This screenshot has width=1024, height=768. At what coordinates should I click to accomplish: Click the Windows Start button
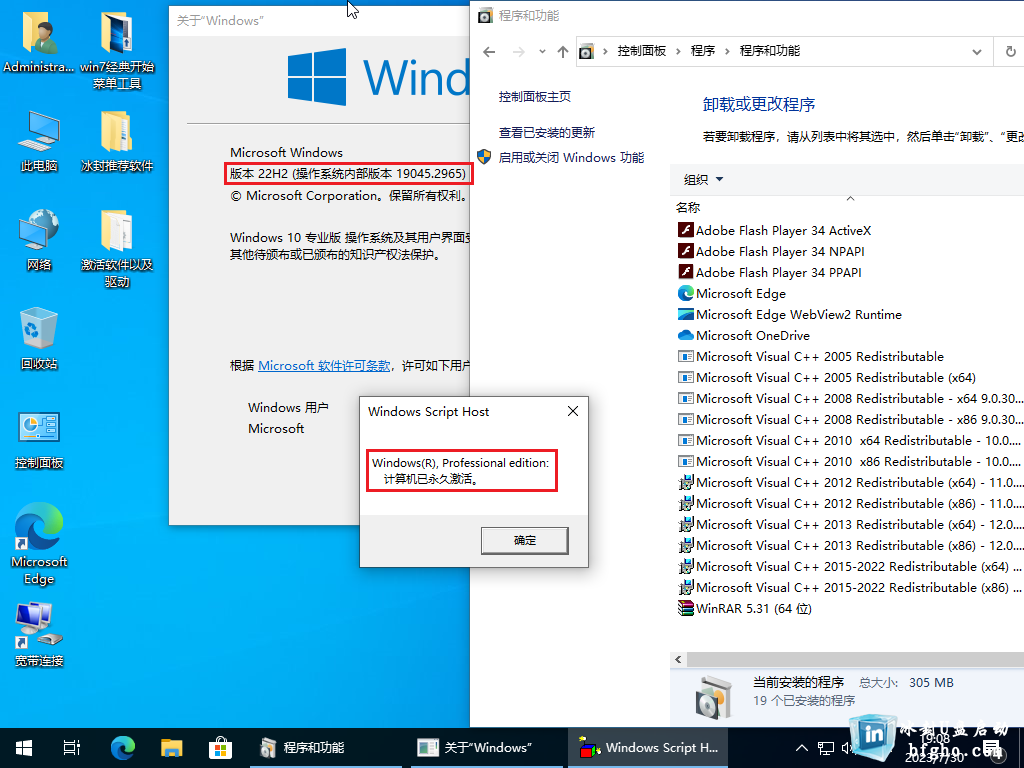(24, 747)
